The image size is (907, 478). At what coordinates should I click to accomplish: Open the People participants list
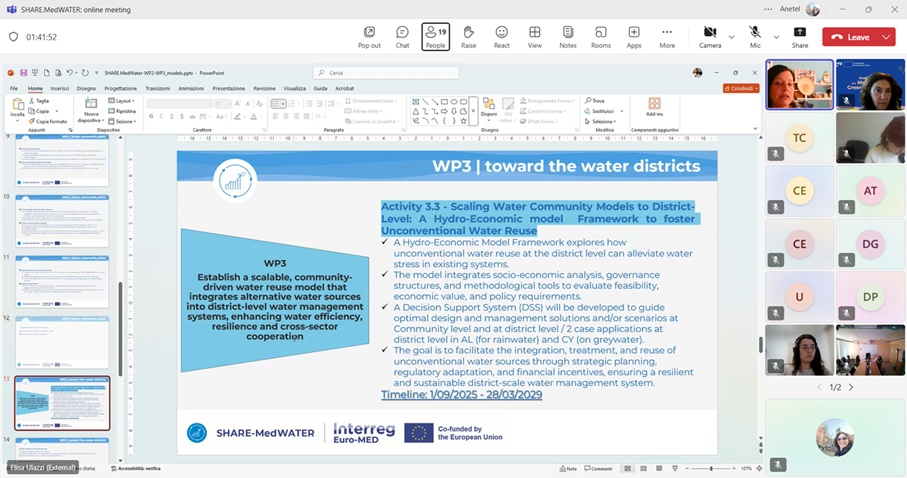(435, 37)
